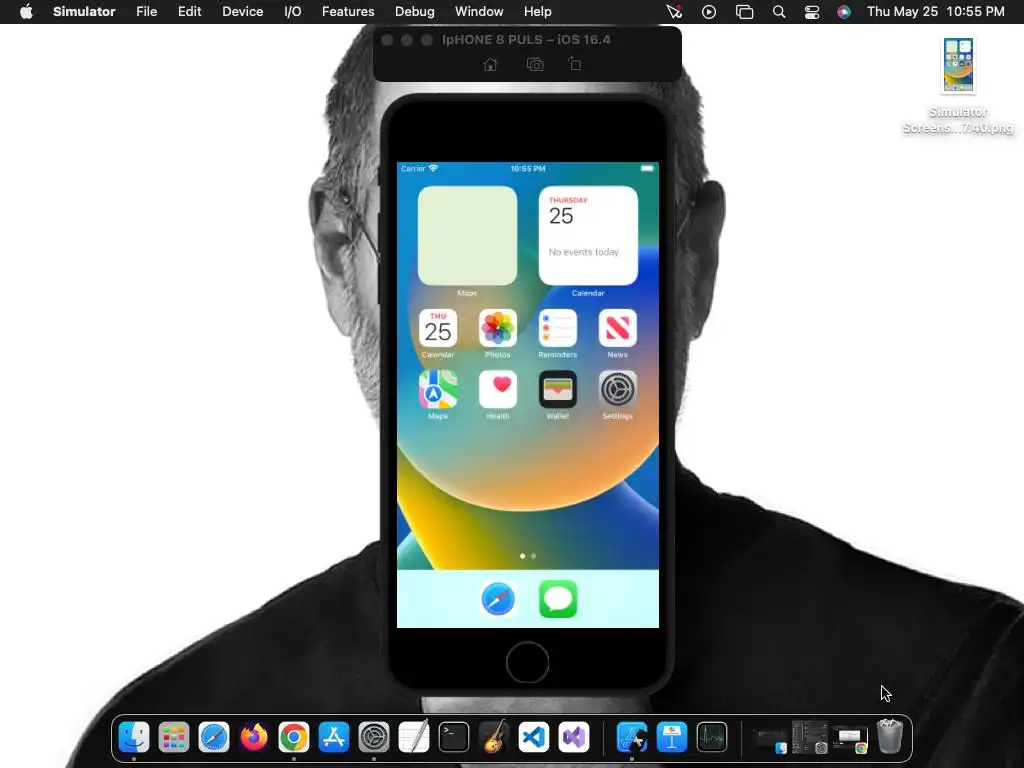Open the Photos app icon
Screen dimensions: 1024x768
pyautogui.click(x=498, y=328)
